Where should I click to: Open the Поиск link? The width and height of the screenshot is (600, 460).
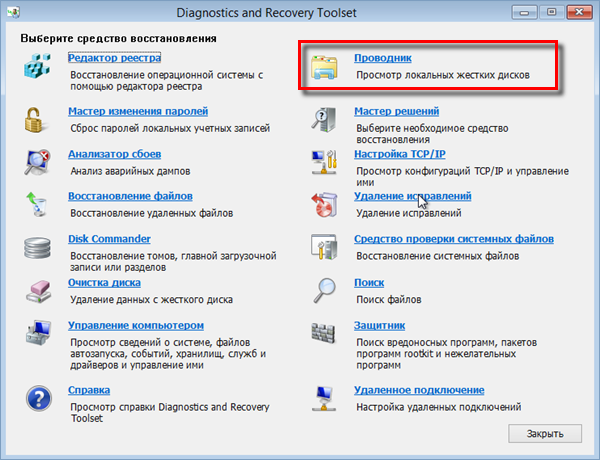369,283
